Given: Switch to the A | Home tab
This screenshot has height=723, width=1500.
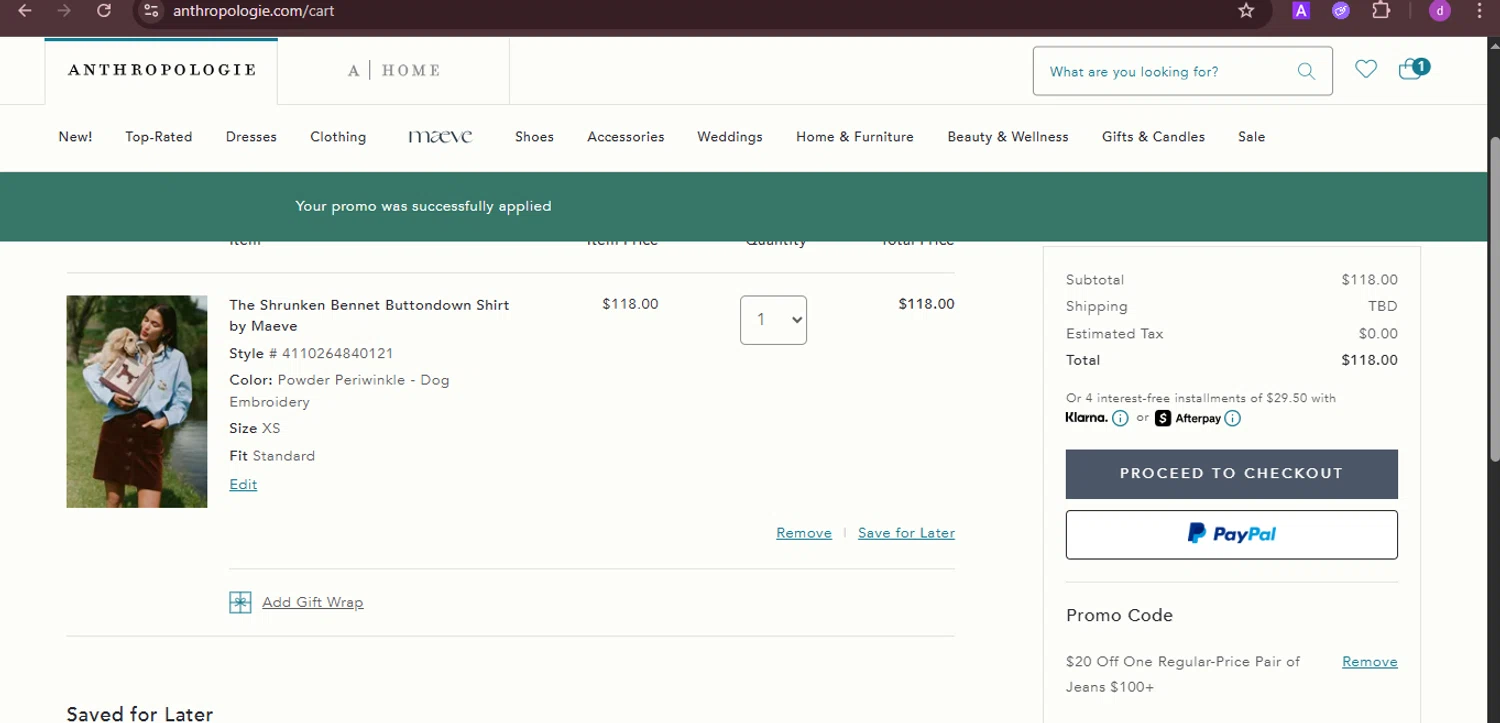Looking at the screenshot, I should pyautogui.click(x=394, y=70).
